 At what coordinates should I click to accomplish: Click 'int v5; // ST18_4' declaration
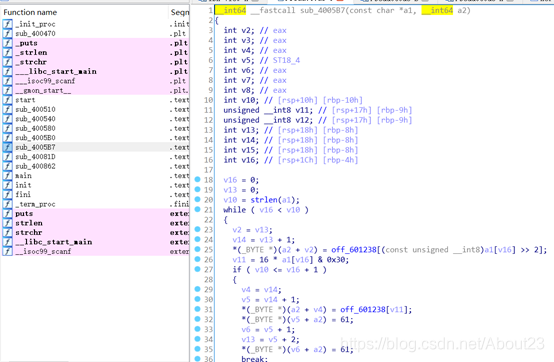click(261, 60)
